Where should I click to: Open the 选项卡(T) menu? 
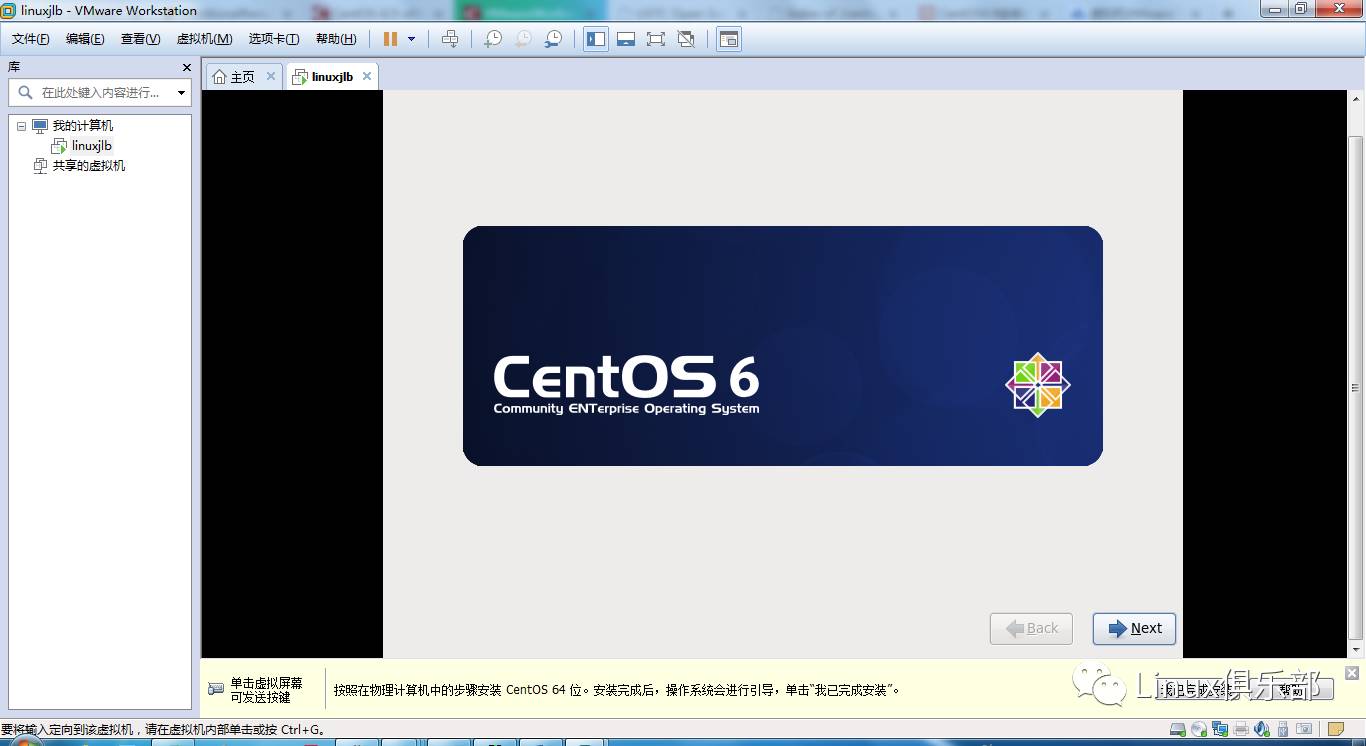pyautogui.click(x=274, y=39)
